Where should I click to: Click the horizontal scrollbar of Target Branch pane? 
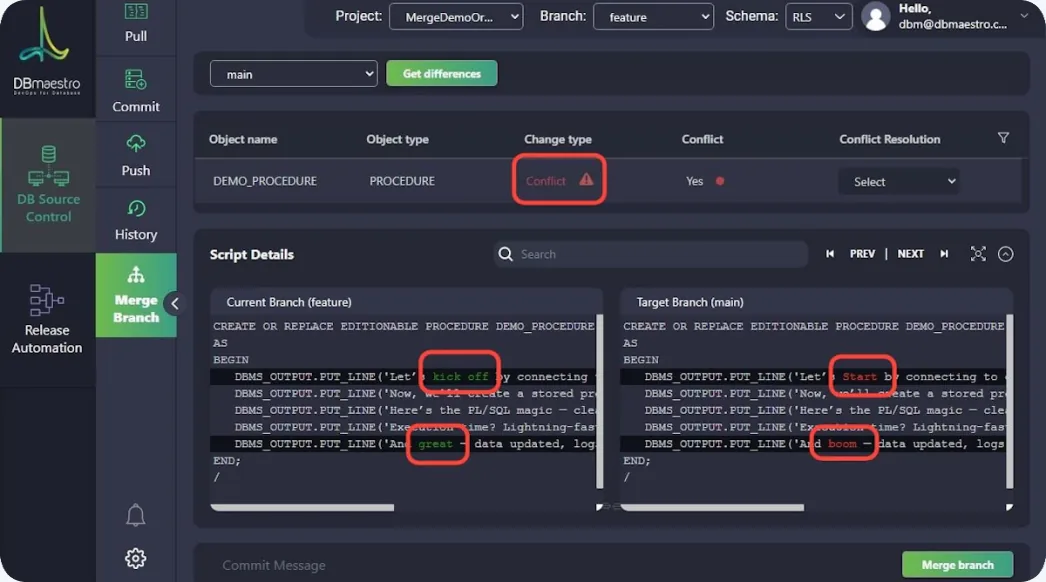pos(712,507)
